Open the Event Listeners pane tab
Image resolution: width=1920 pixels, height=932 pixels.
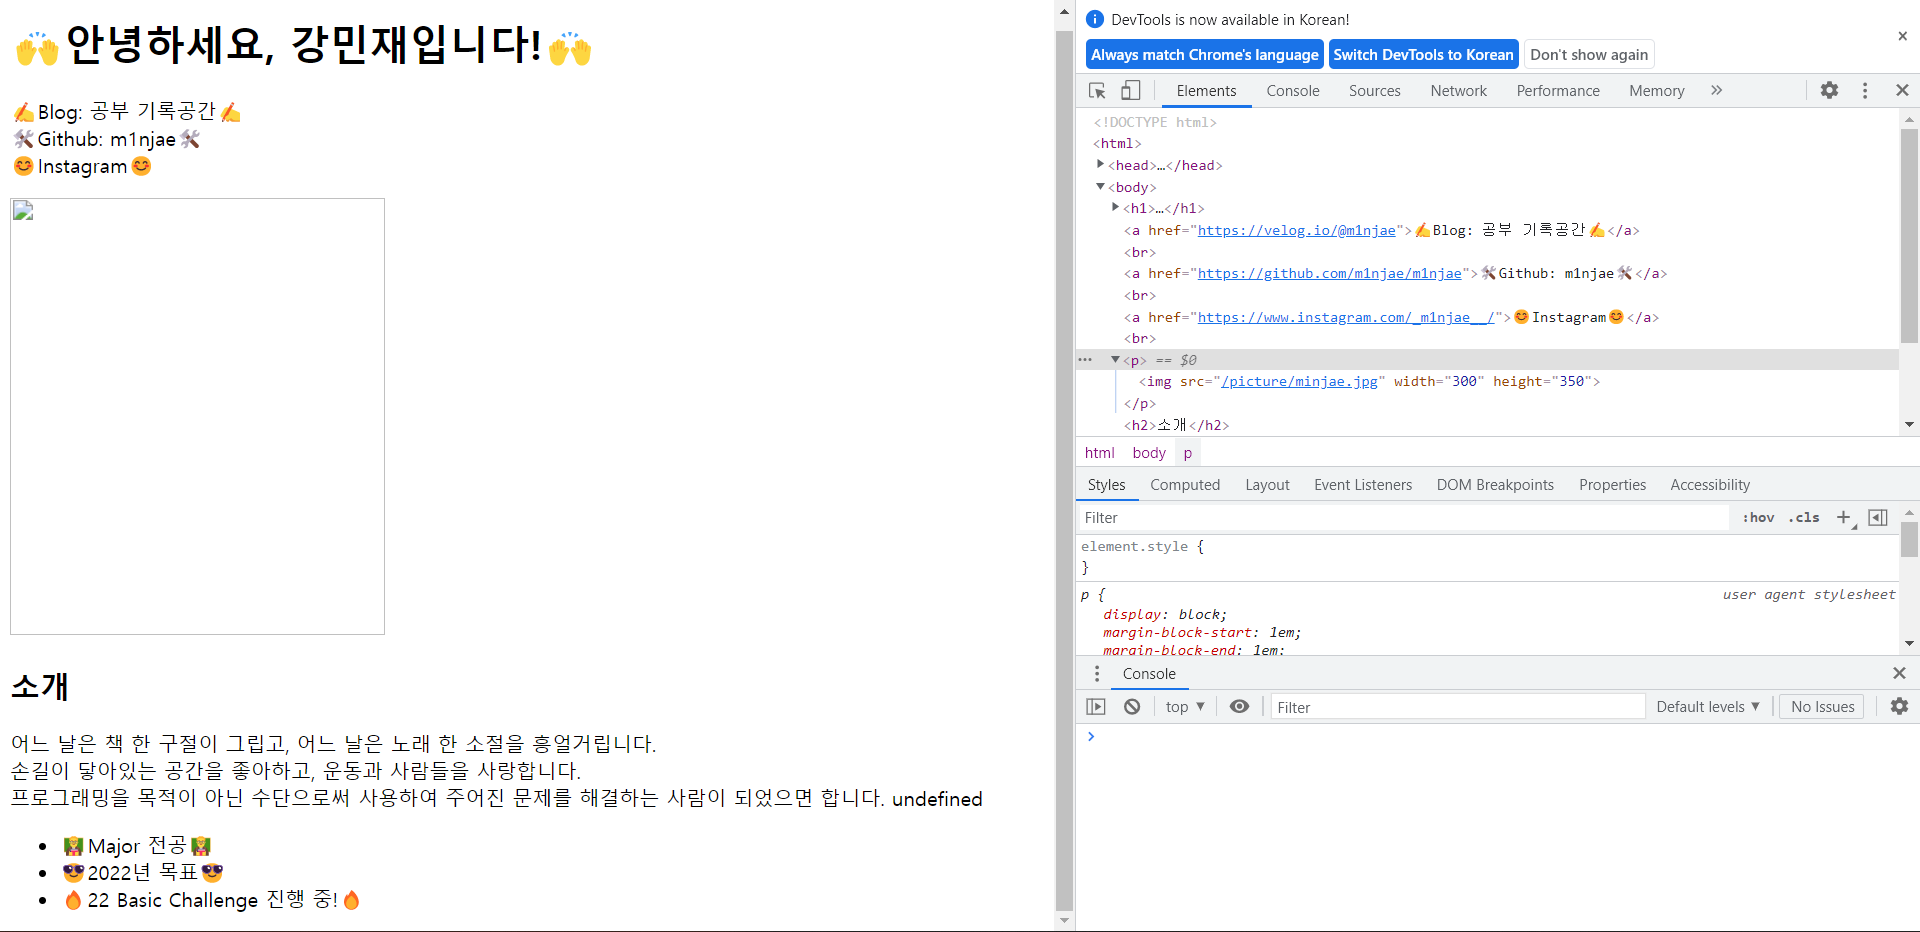point(1363,485)
